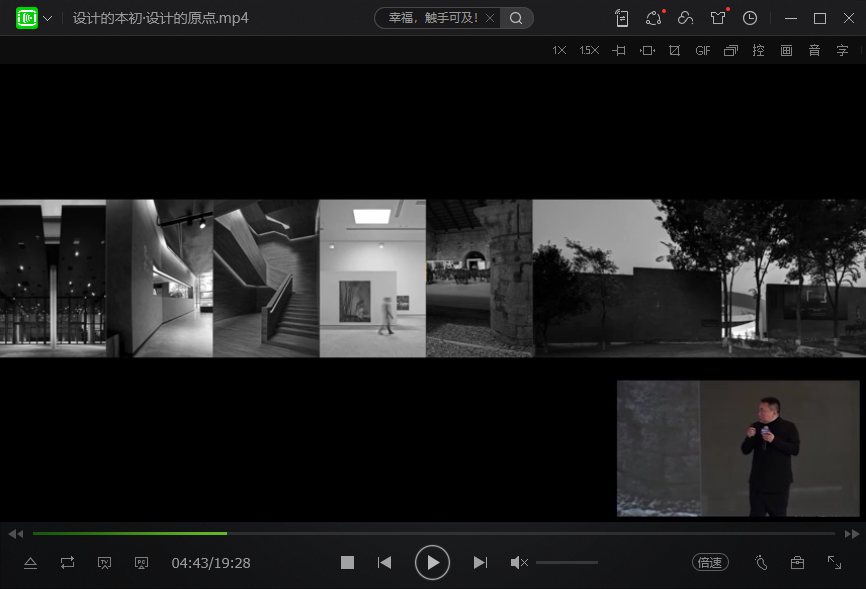Viewport: 866px width, 589px height.
Task: Open the 字 subtitle settings
Action: pyautogui.click(x=842, y=50)
